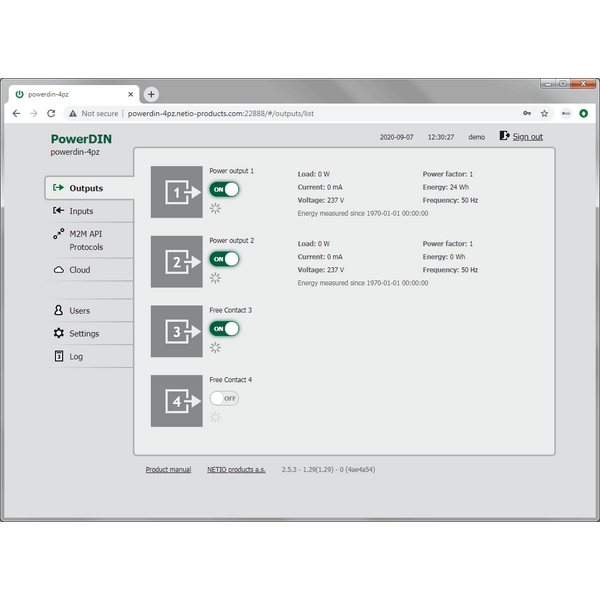Bookmark this page with the star icon
This screenshot has width=600, height=600.
[x=545, y=114]
